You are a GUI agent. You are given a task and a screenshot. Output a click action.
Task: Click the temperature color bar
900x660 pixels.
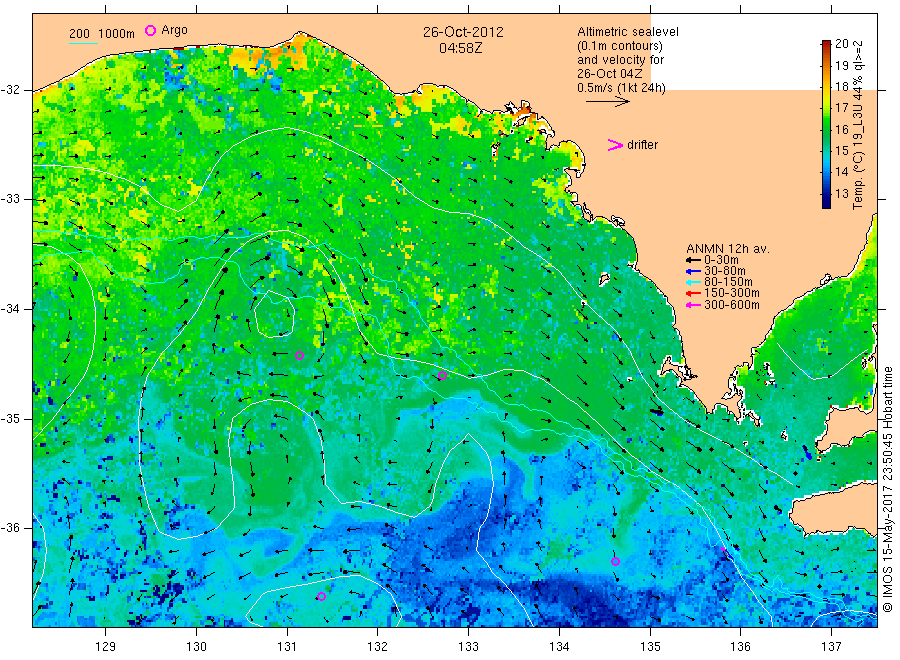click(x=827, y=124)
